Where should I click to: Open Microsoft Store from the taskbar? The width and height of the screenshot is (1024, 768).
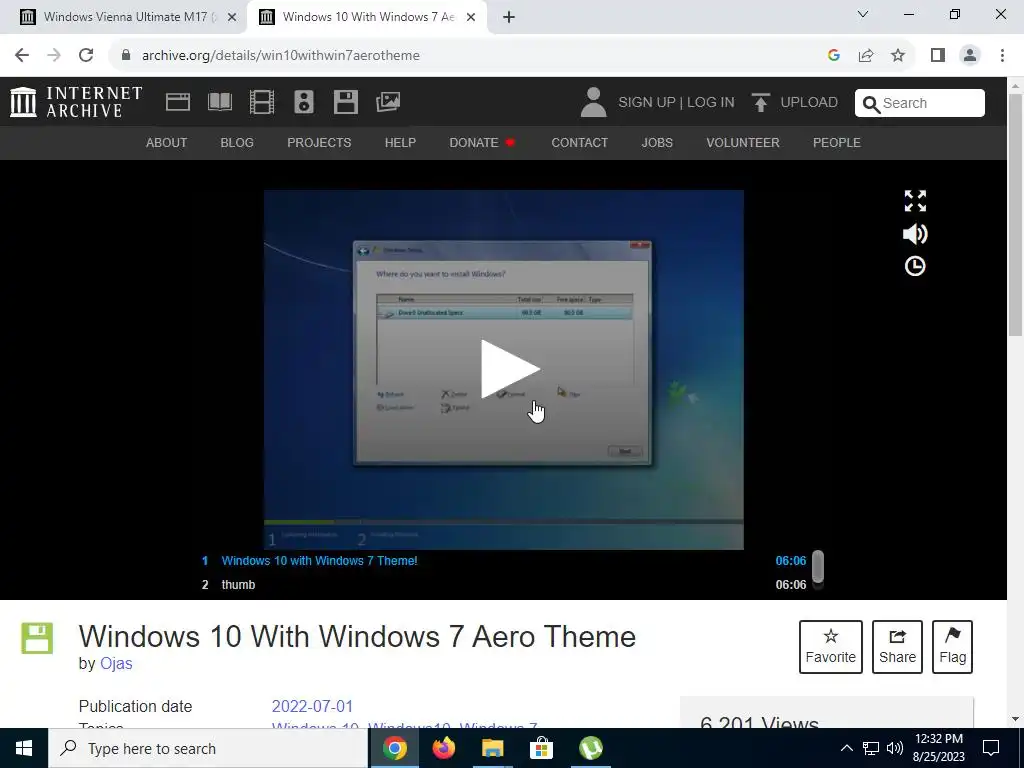[x=541, y=748]
